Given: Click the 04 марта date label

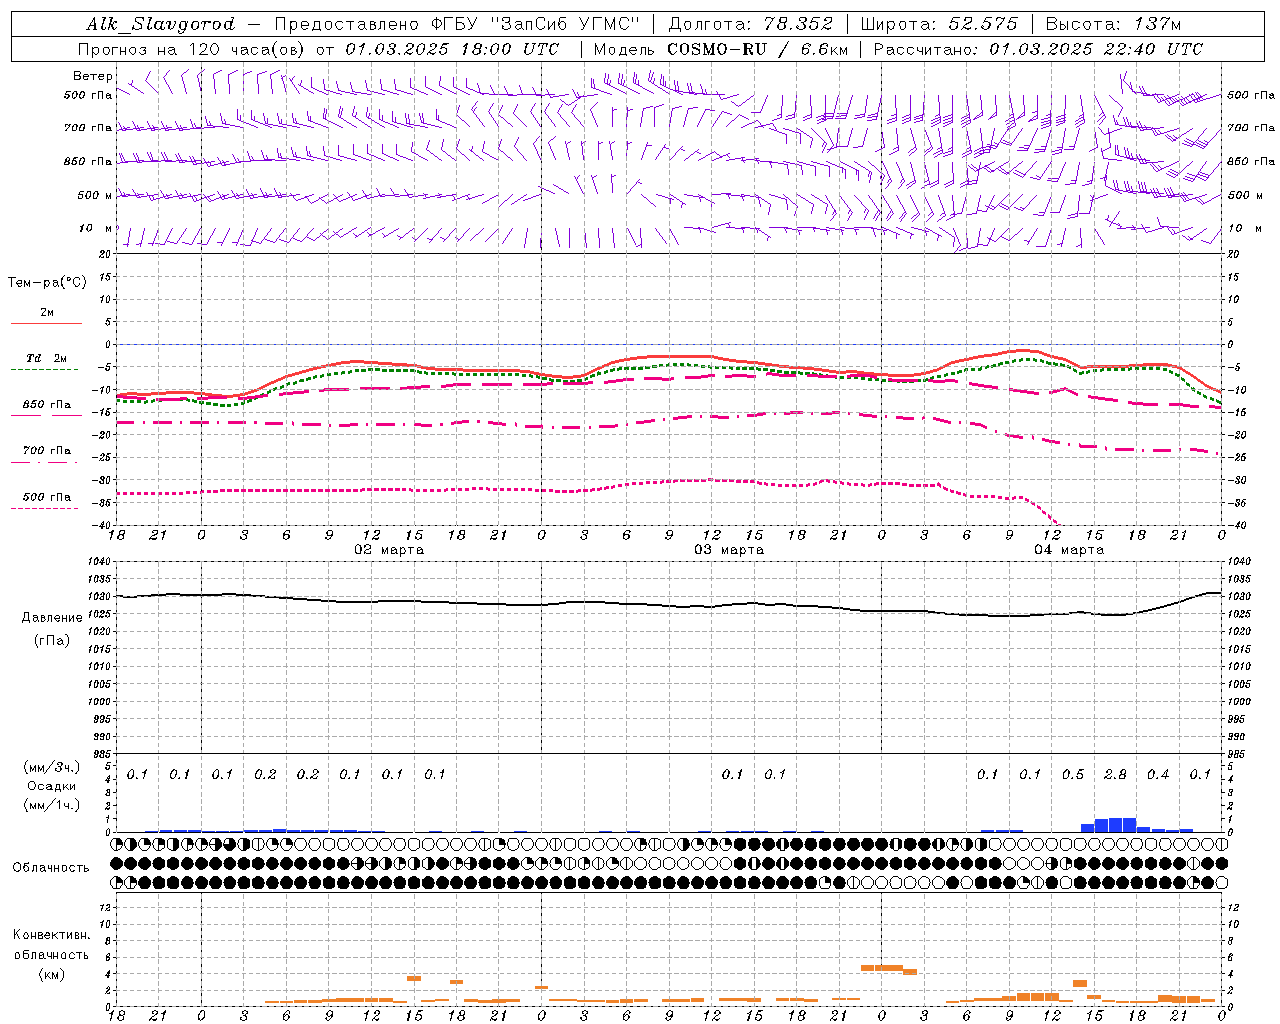Looking at the screenshot, I should pyautogui.click(x=1070, y=550).
